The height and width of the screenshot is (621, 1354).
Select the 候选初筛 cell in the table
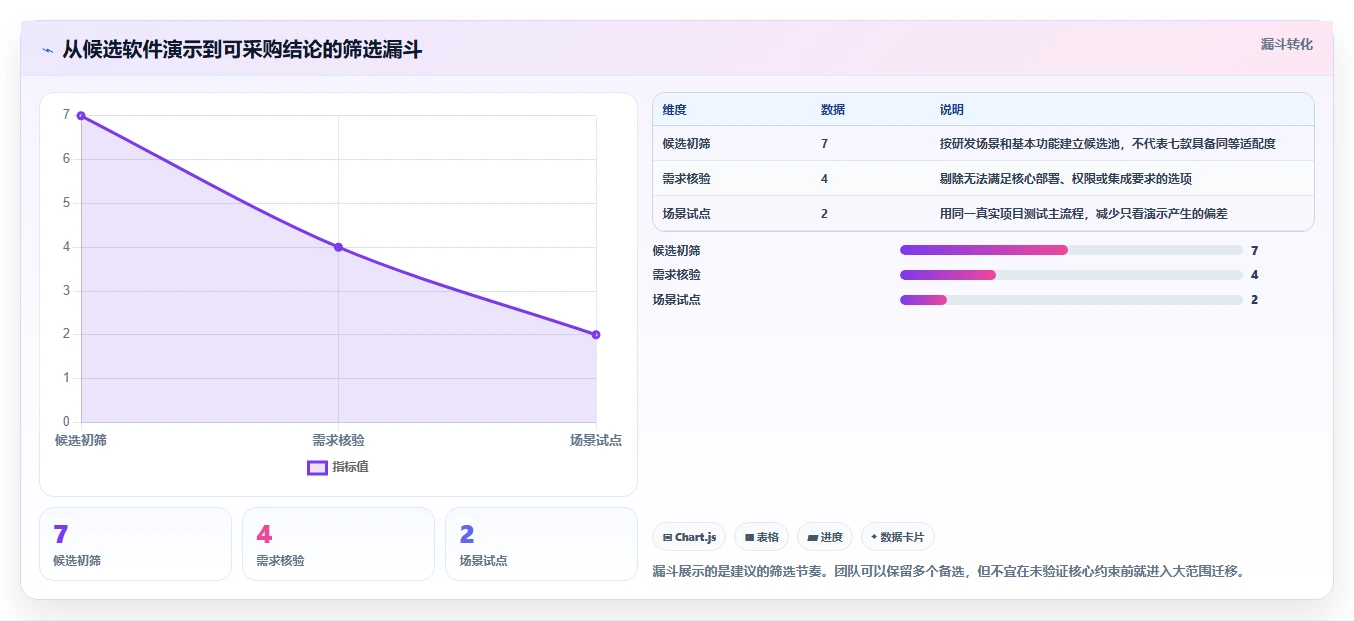tap(687, 144)
